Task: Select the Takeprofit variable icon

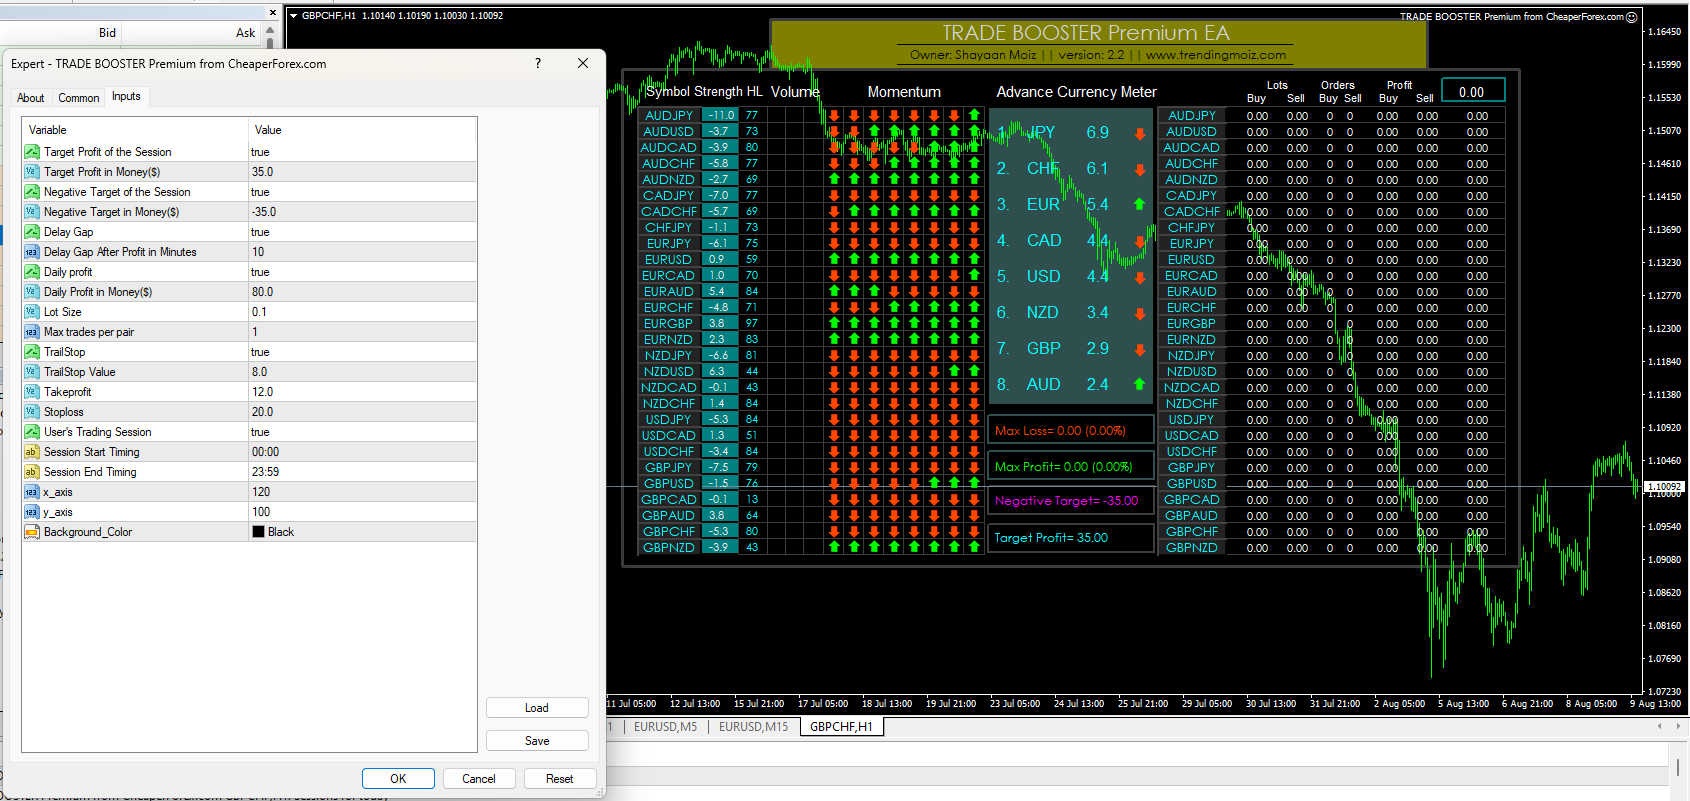Action: click(32, 392)
